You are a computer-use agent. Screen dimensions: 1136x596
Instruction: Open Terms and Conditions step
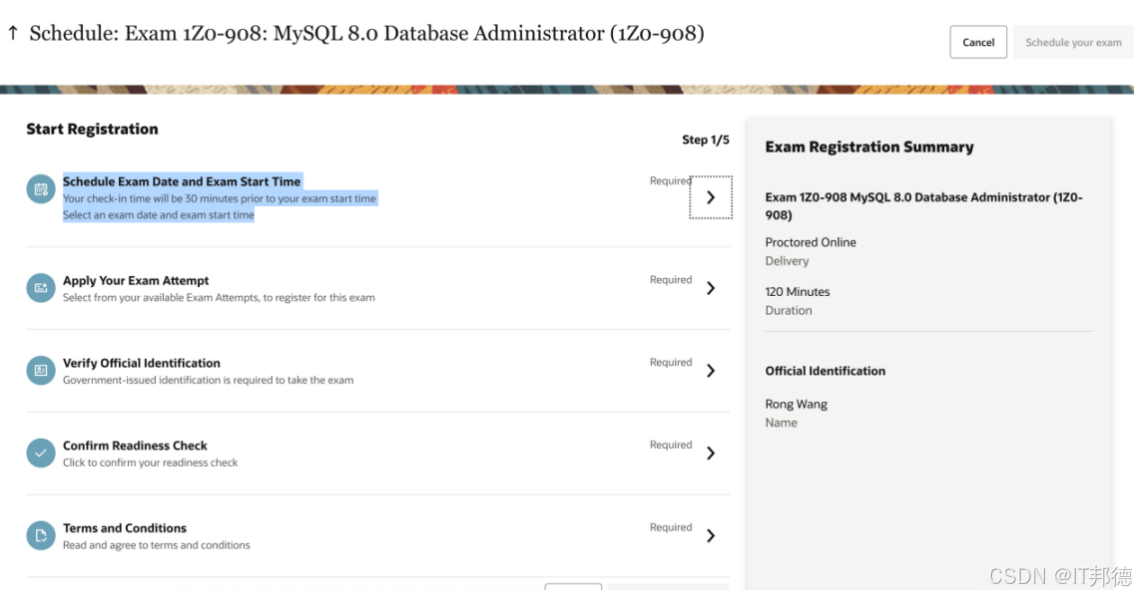[125, 528]
